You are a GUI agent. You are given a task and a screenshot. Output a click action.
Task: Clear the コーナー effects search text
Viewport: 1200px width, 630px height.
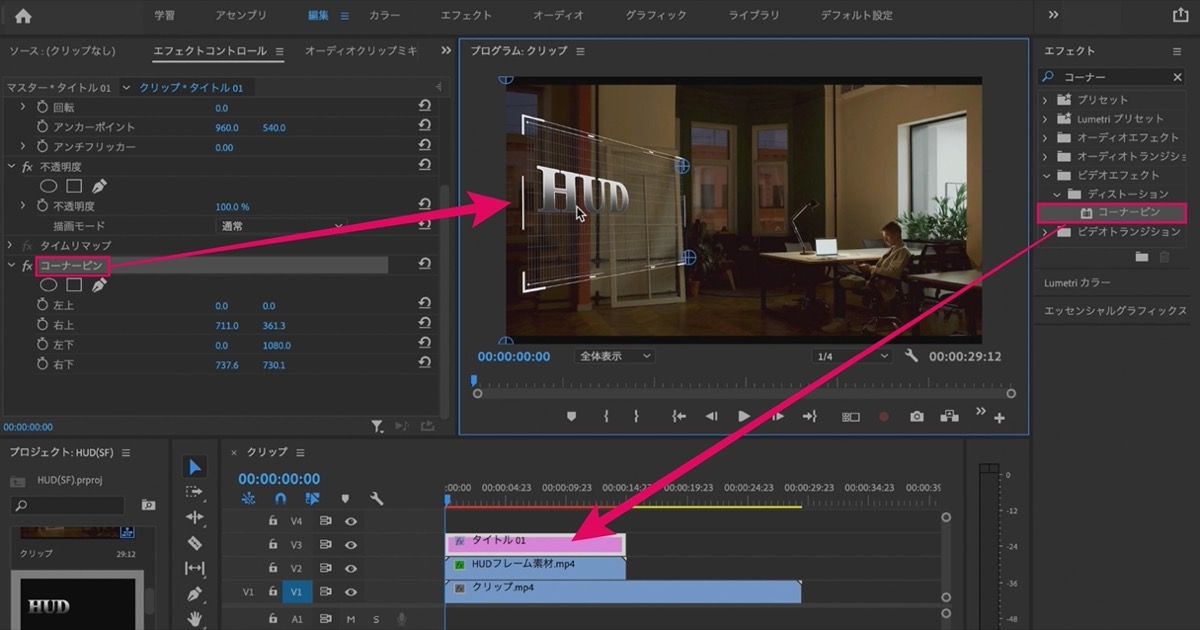coord(1177,77)
